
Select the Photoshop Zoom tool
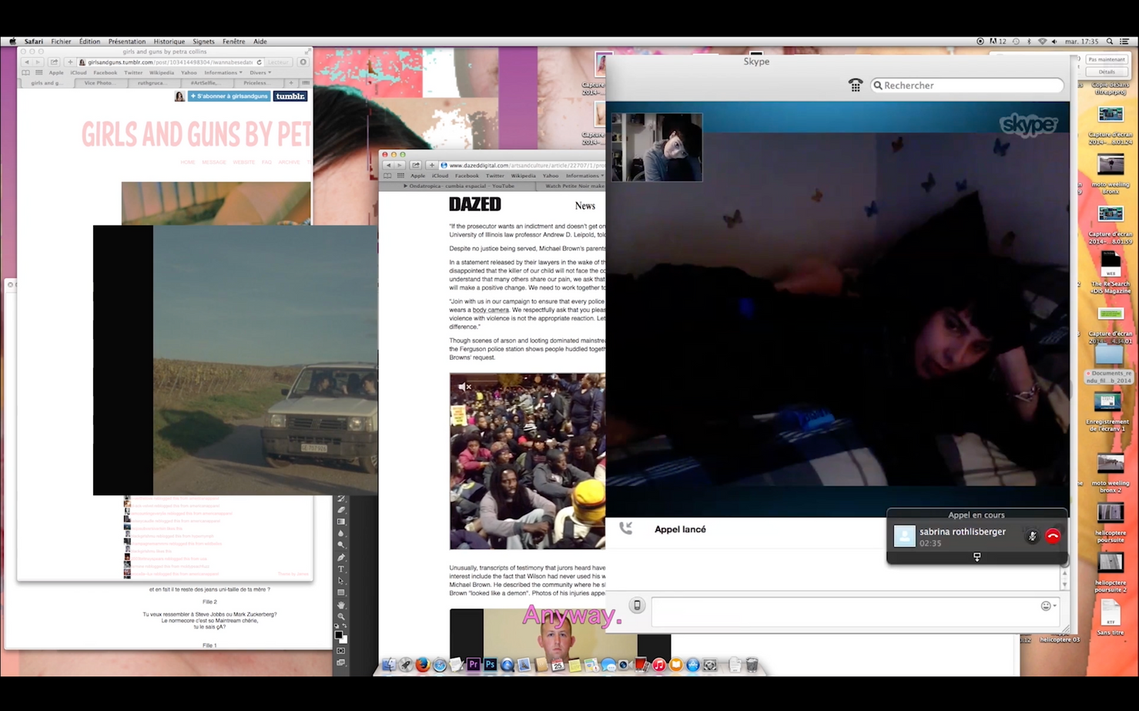click(341, 617)
